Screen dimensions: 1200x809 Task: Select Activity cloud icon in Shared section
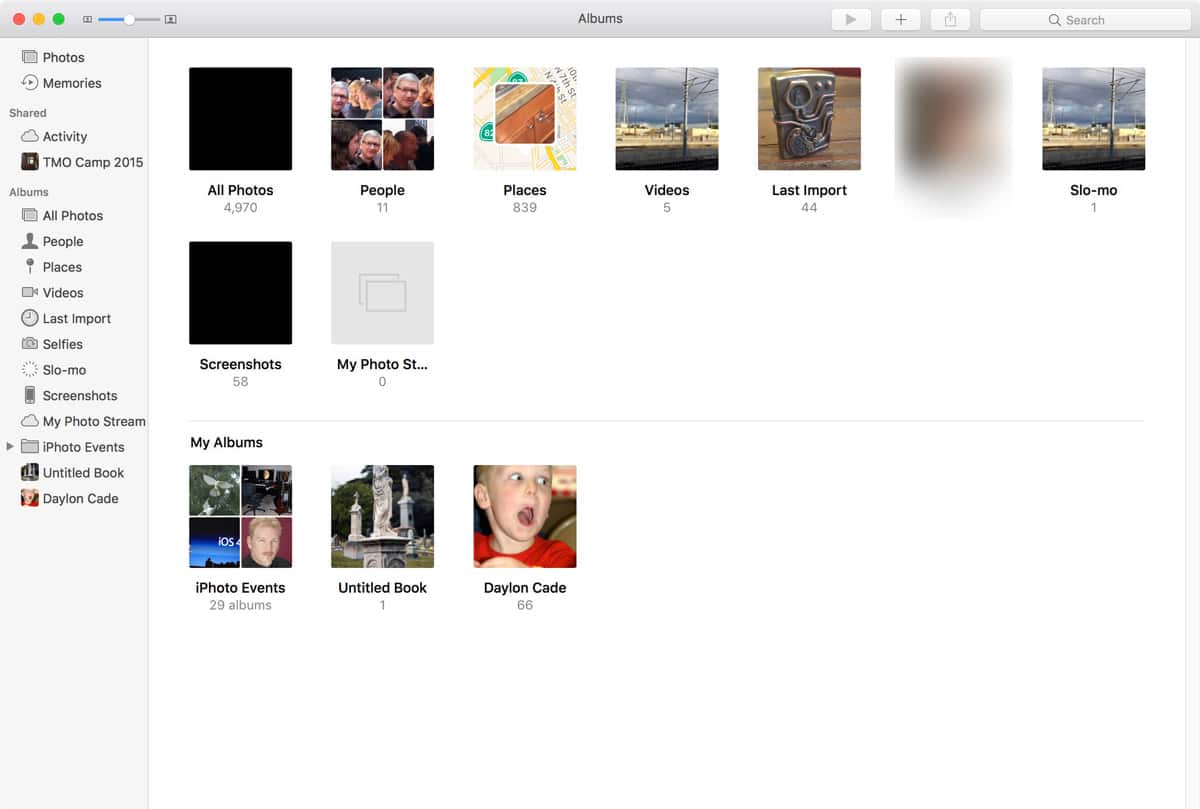[x=30, y=137]
